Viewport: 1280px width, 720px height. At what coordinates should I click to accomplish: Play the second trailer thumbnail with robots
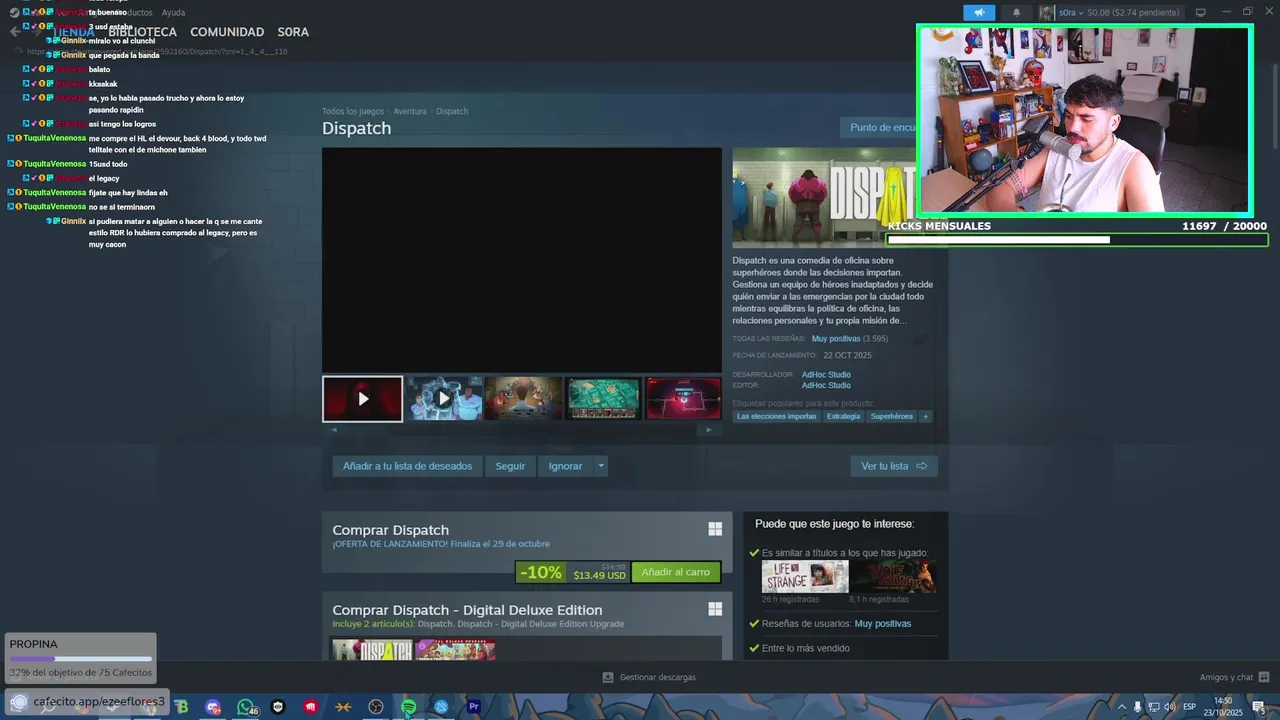443,399
